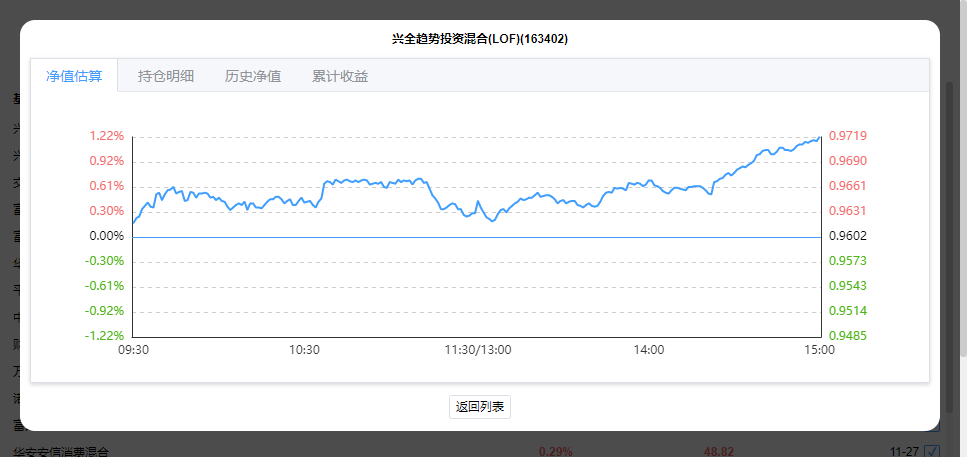Switch to the 净值估算 tab

[x=74, y=76]
